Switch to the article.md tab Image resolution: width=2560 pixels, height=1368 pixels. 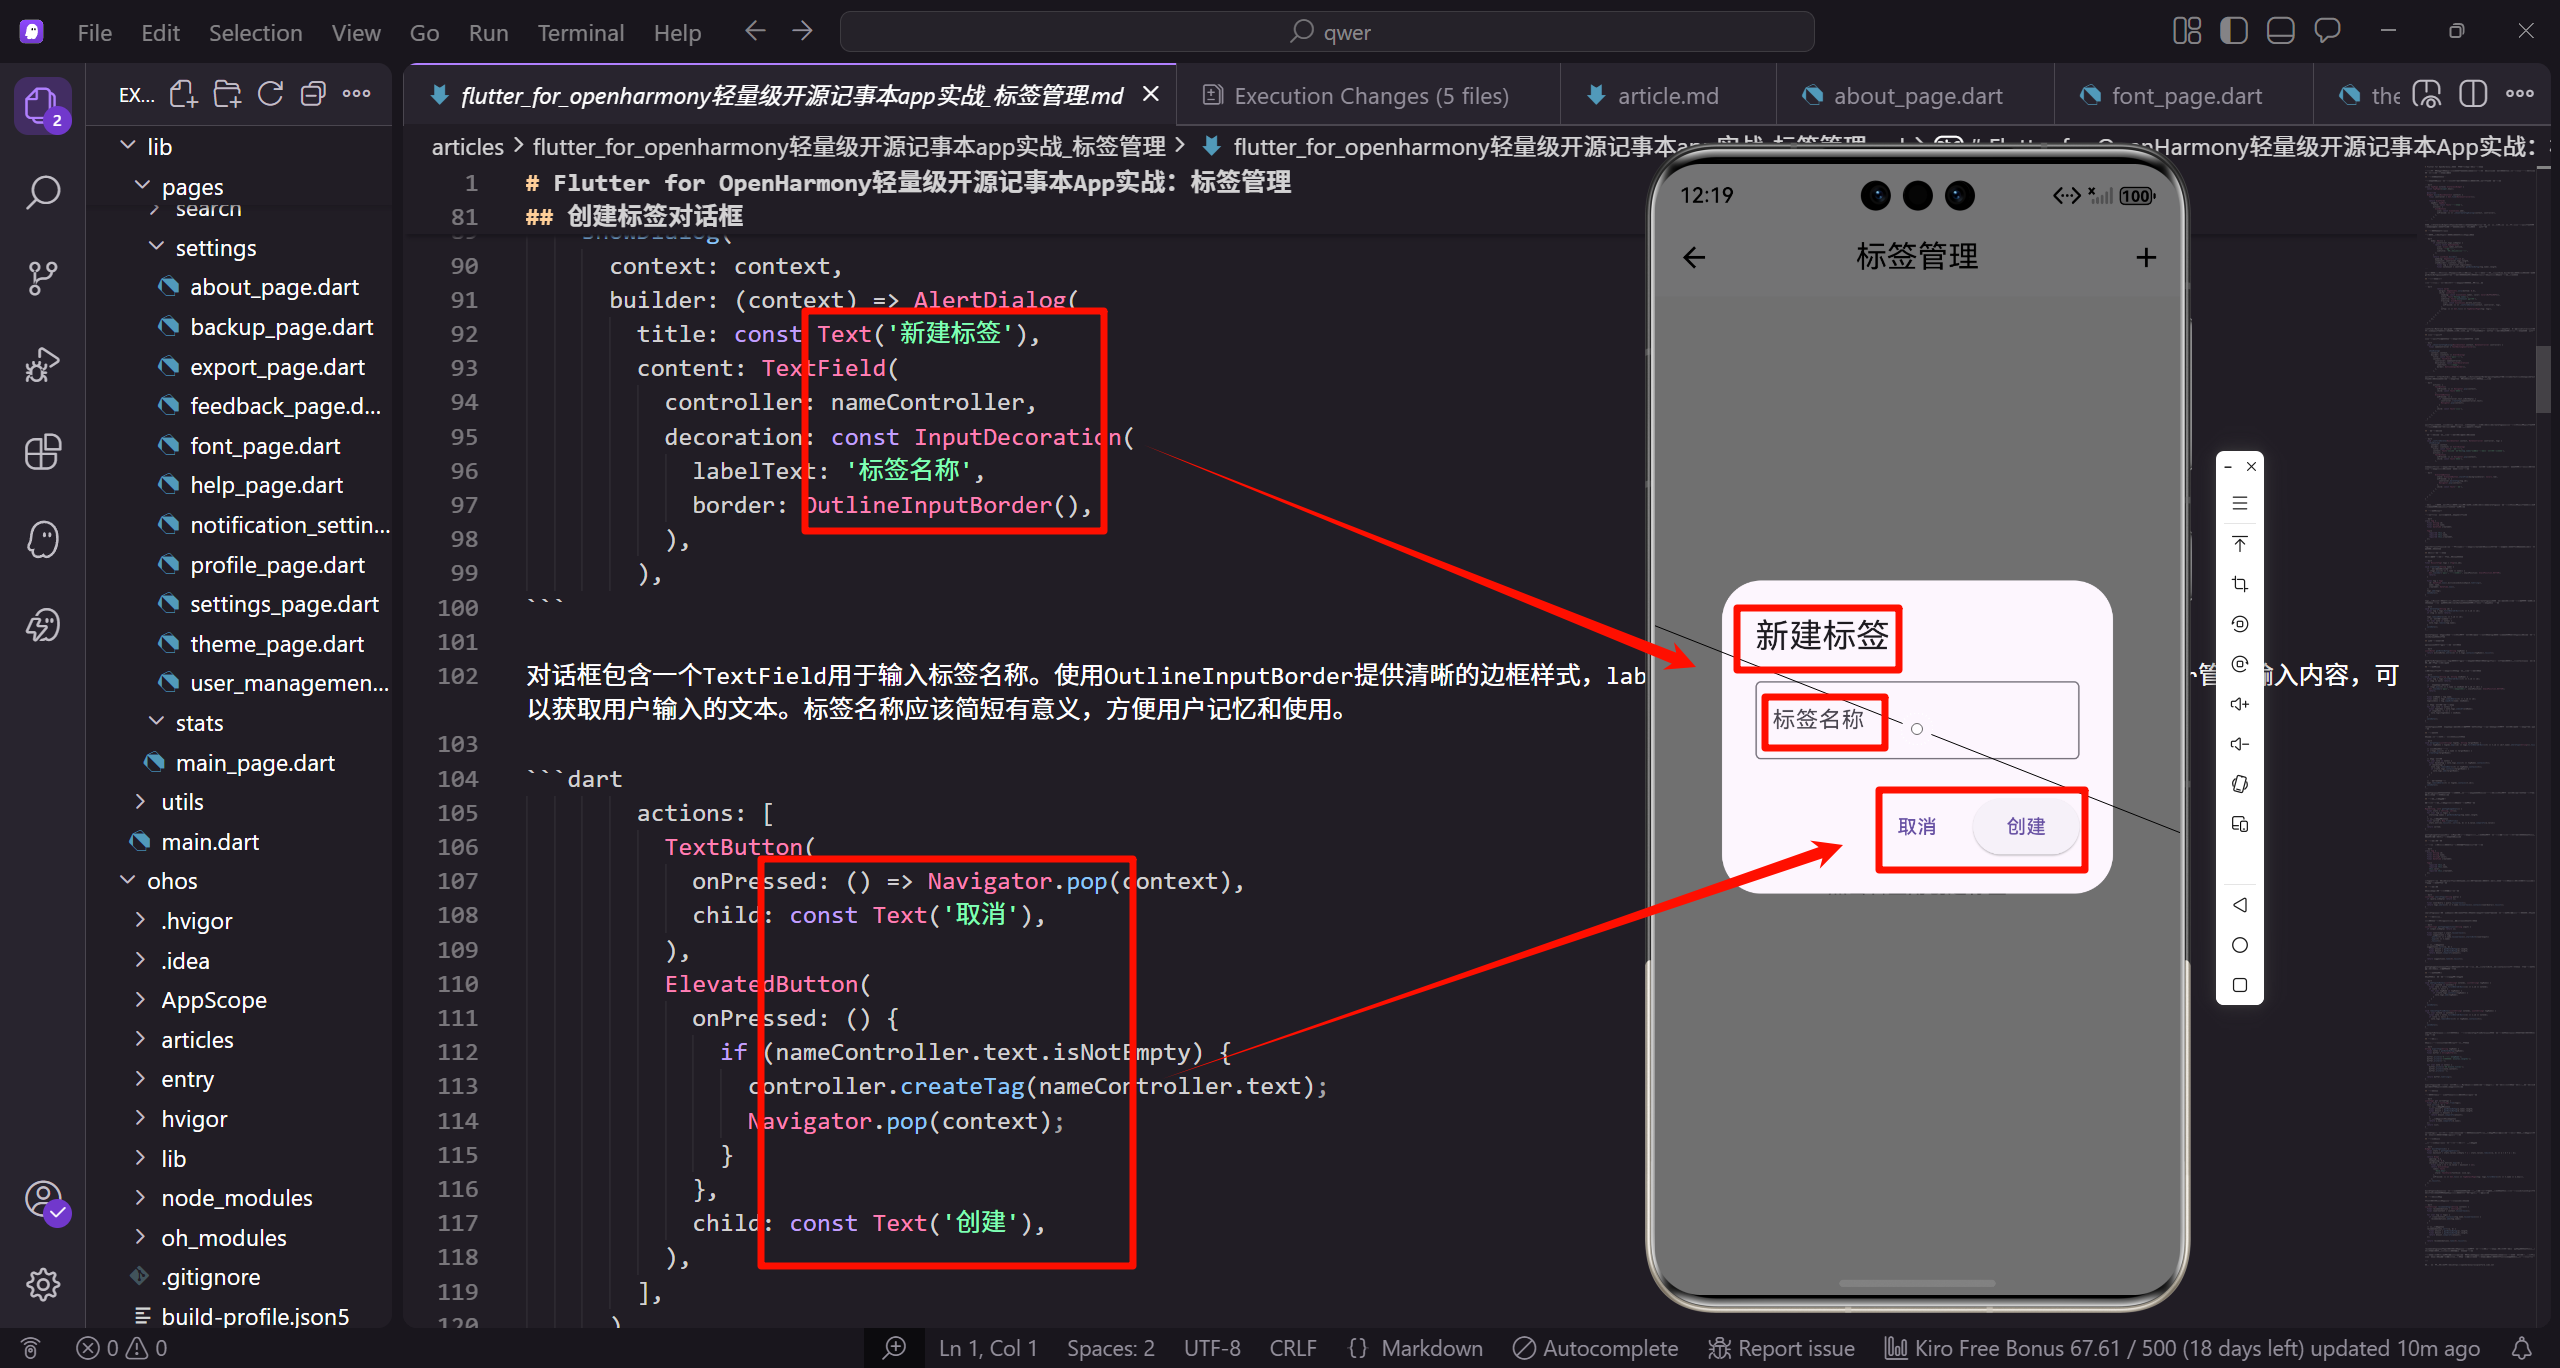(1667, 95)
